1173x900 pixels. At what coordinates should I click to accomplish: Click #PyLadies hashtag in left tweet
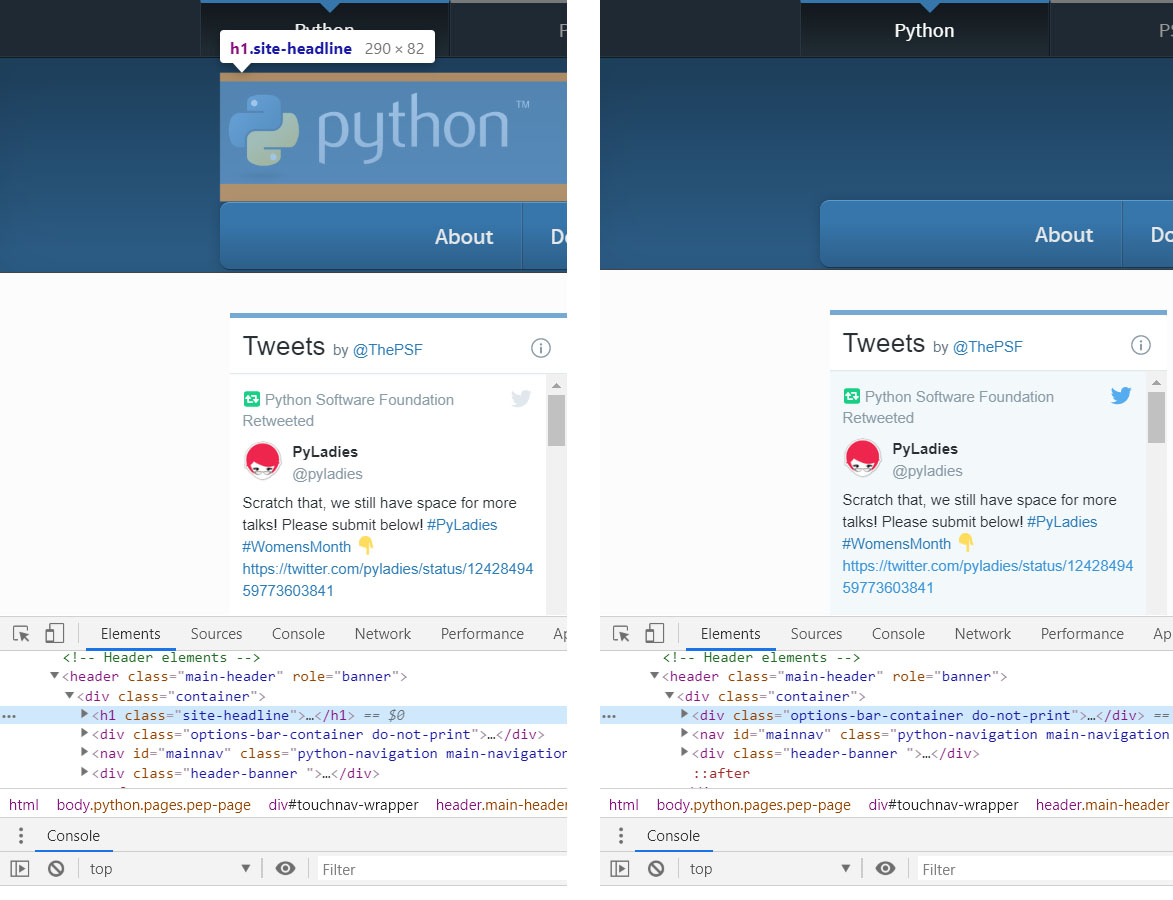462,524
